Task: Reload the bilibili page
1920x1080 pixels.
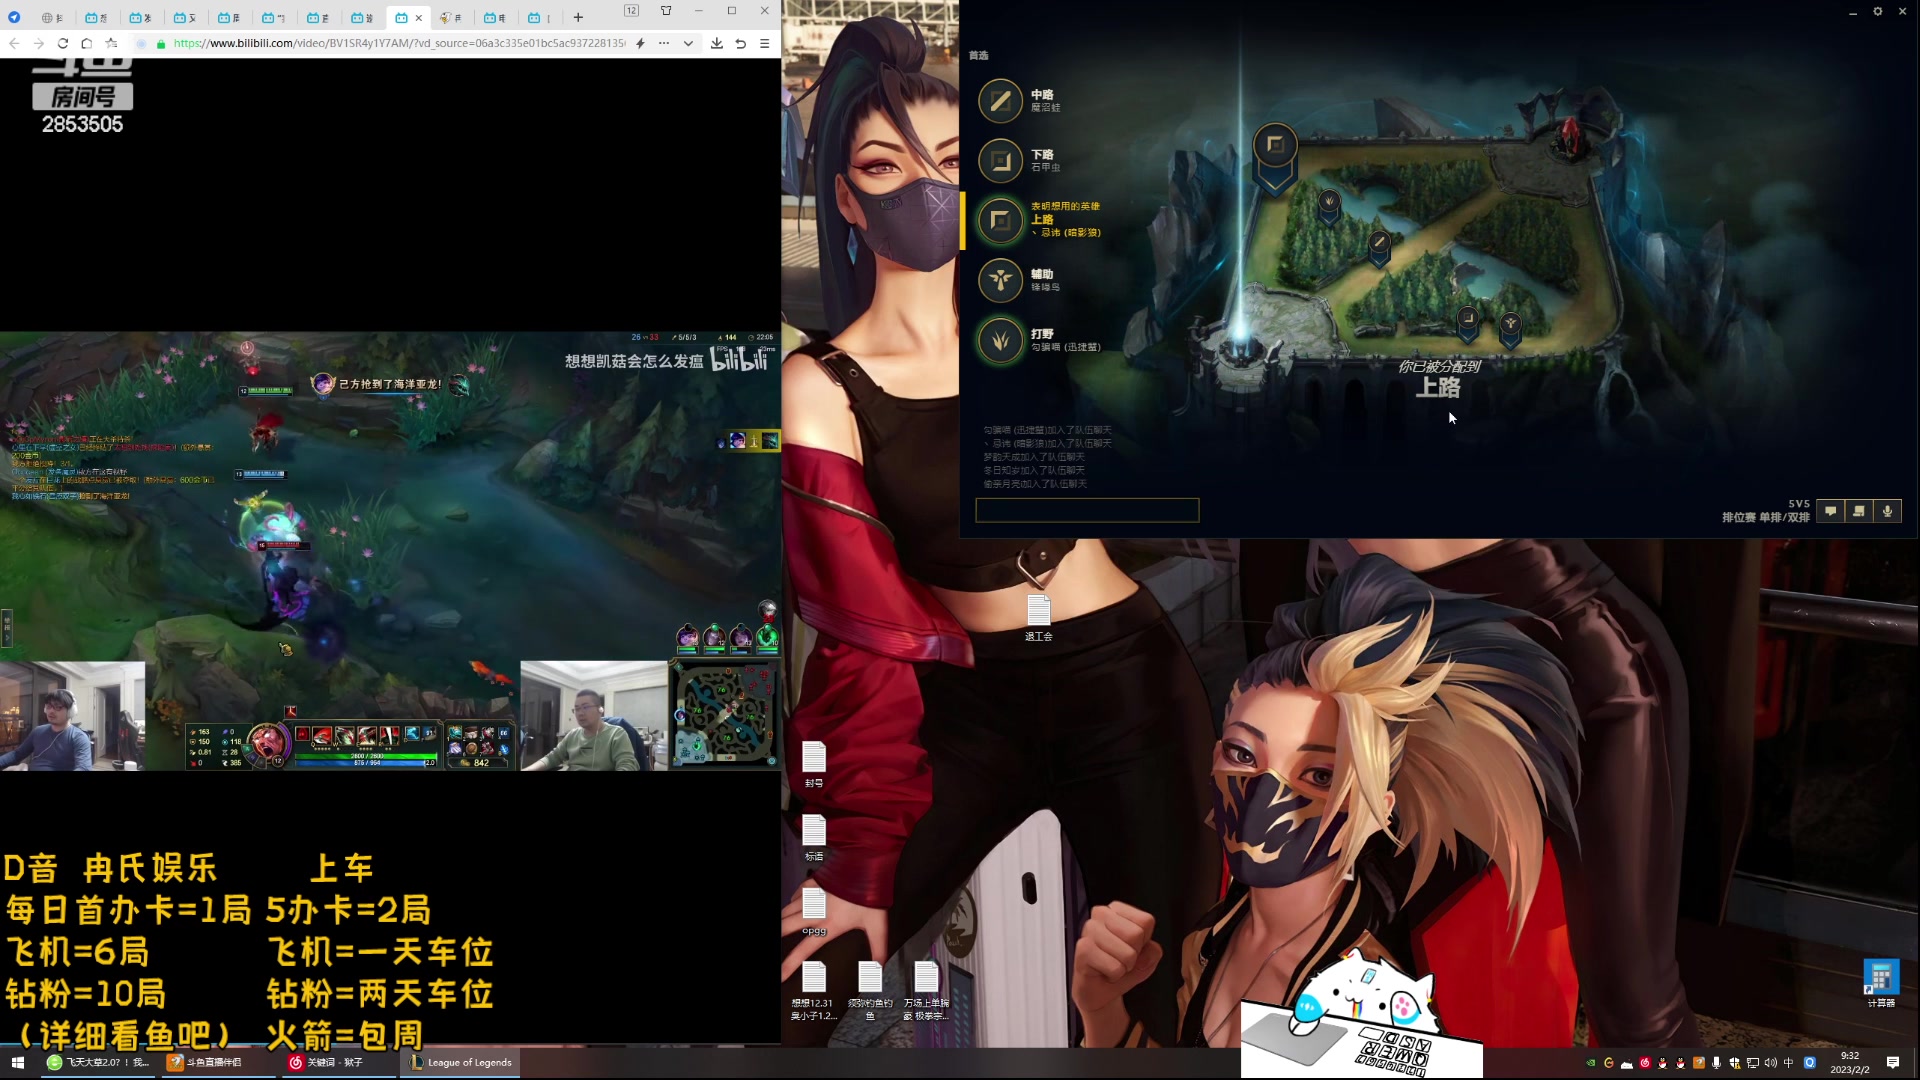Action: click(x=63, y=43)
